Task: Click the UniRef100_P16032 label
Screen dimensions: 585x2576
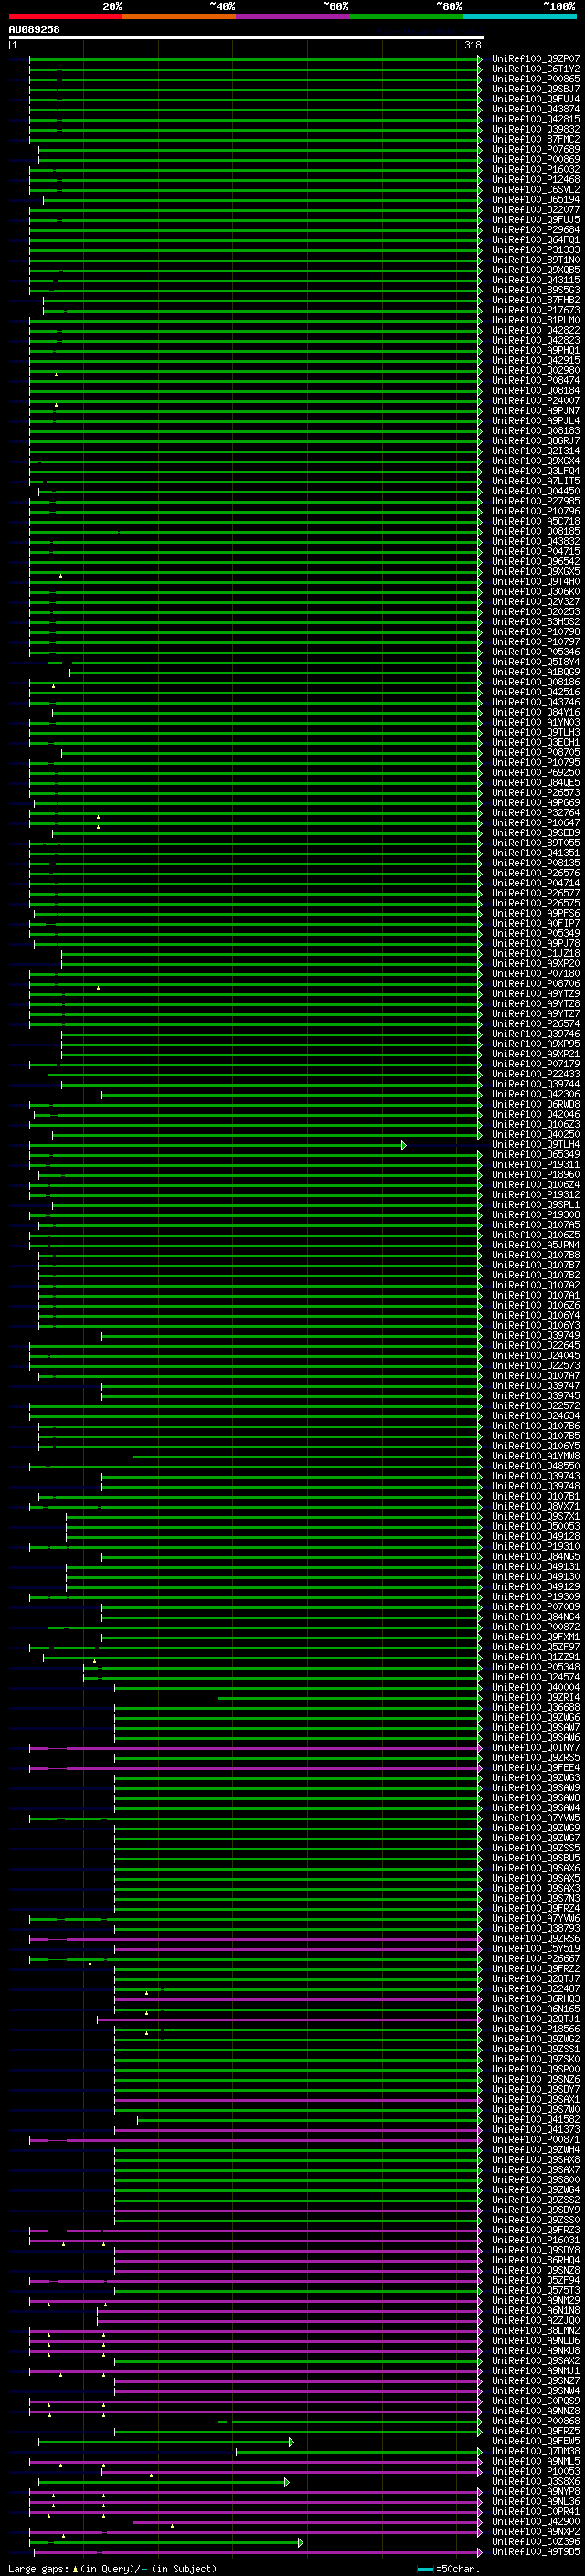Action: coord(535,170)
